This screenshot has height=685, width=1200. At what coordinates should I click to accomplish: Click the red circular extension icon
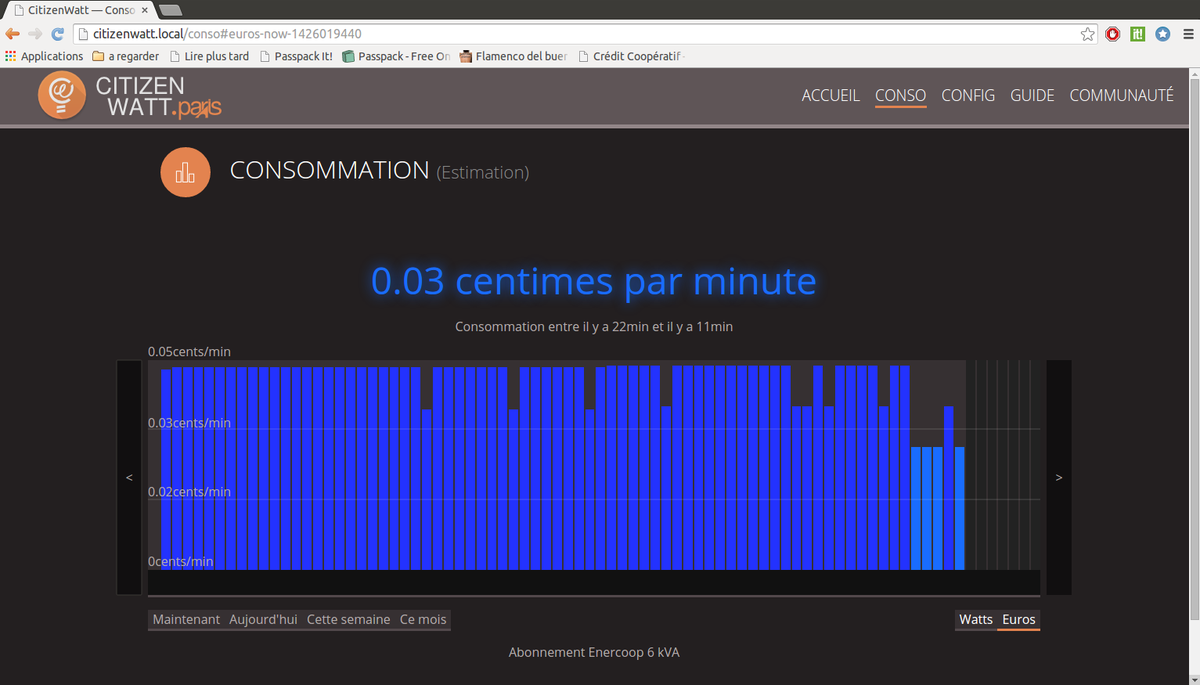[1113, 34]
